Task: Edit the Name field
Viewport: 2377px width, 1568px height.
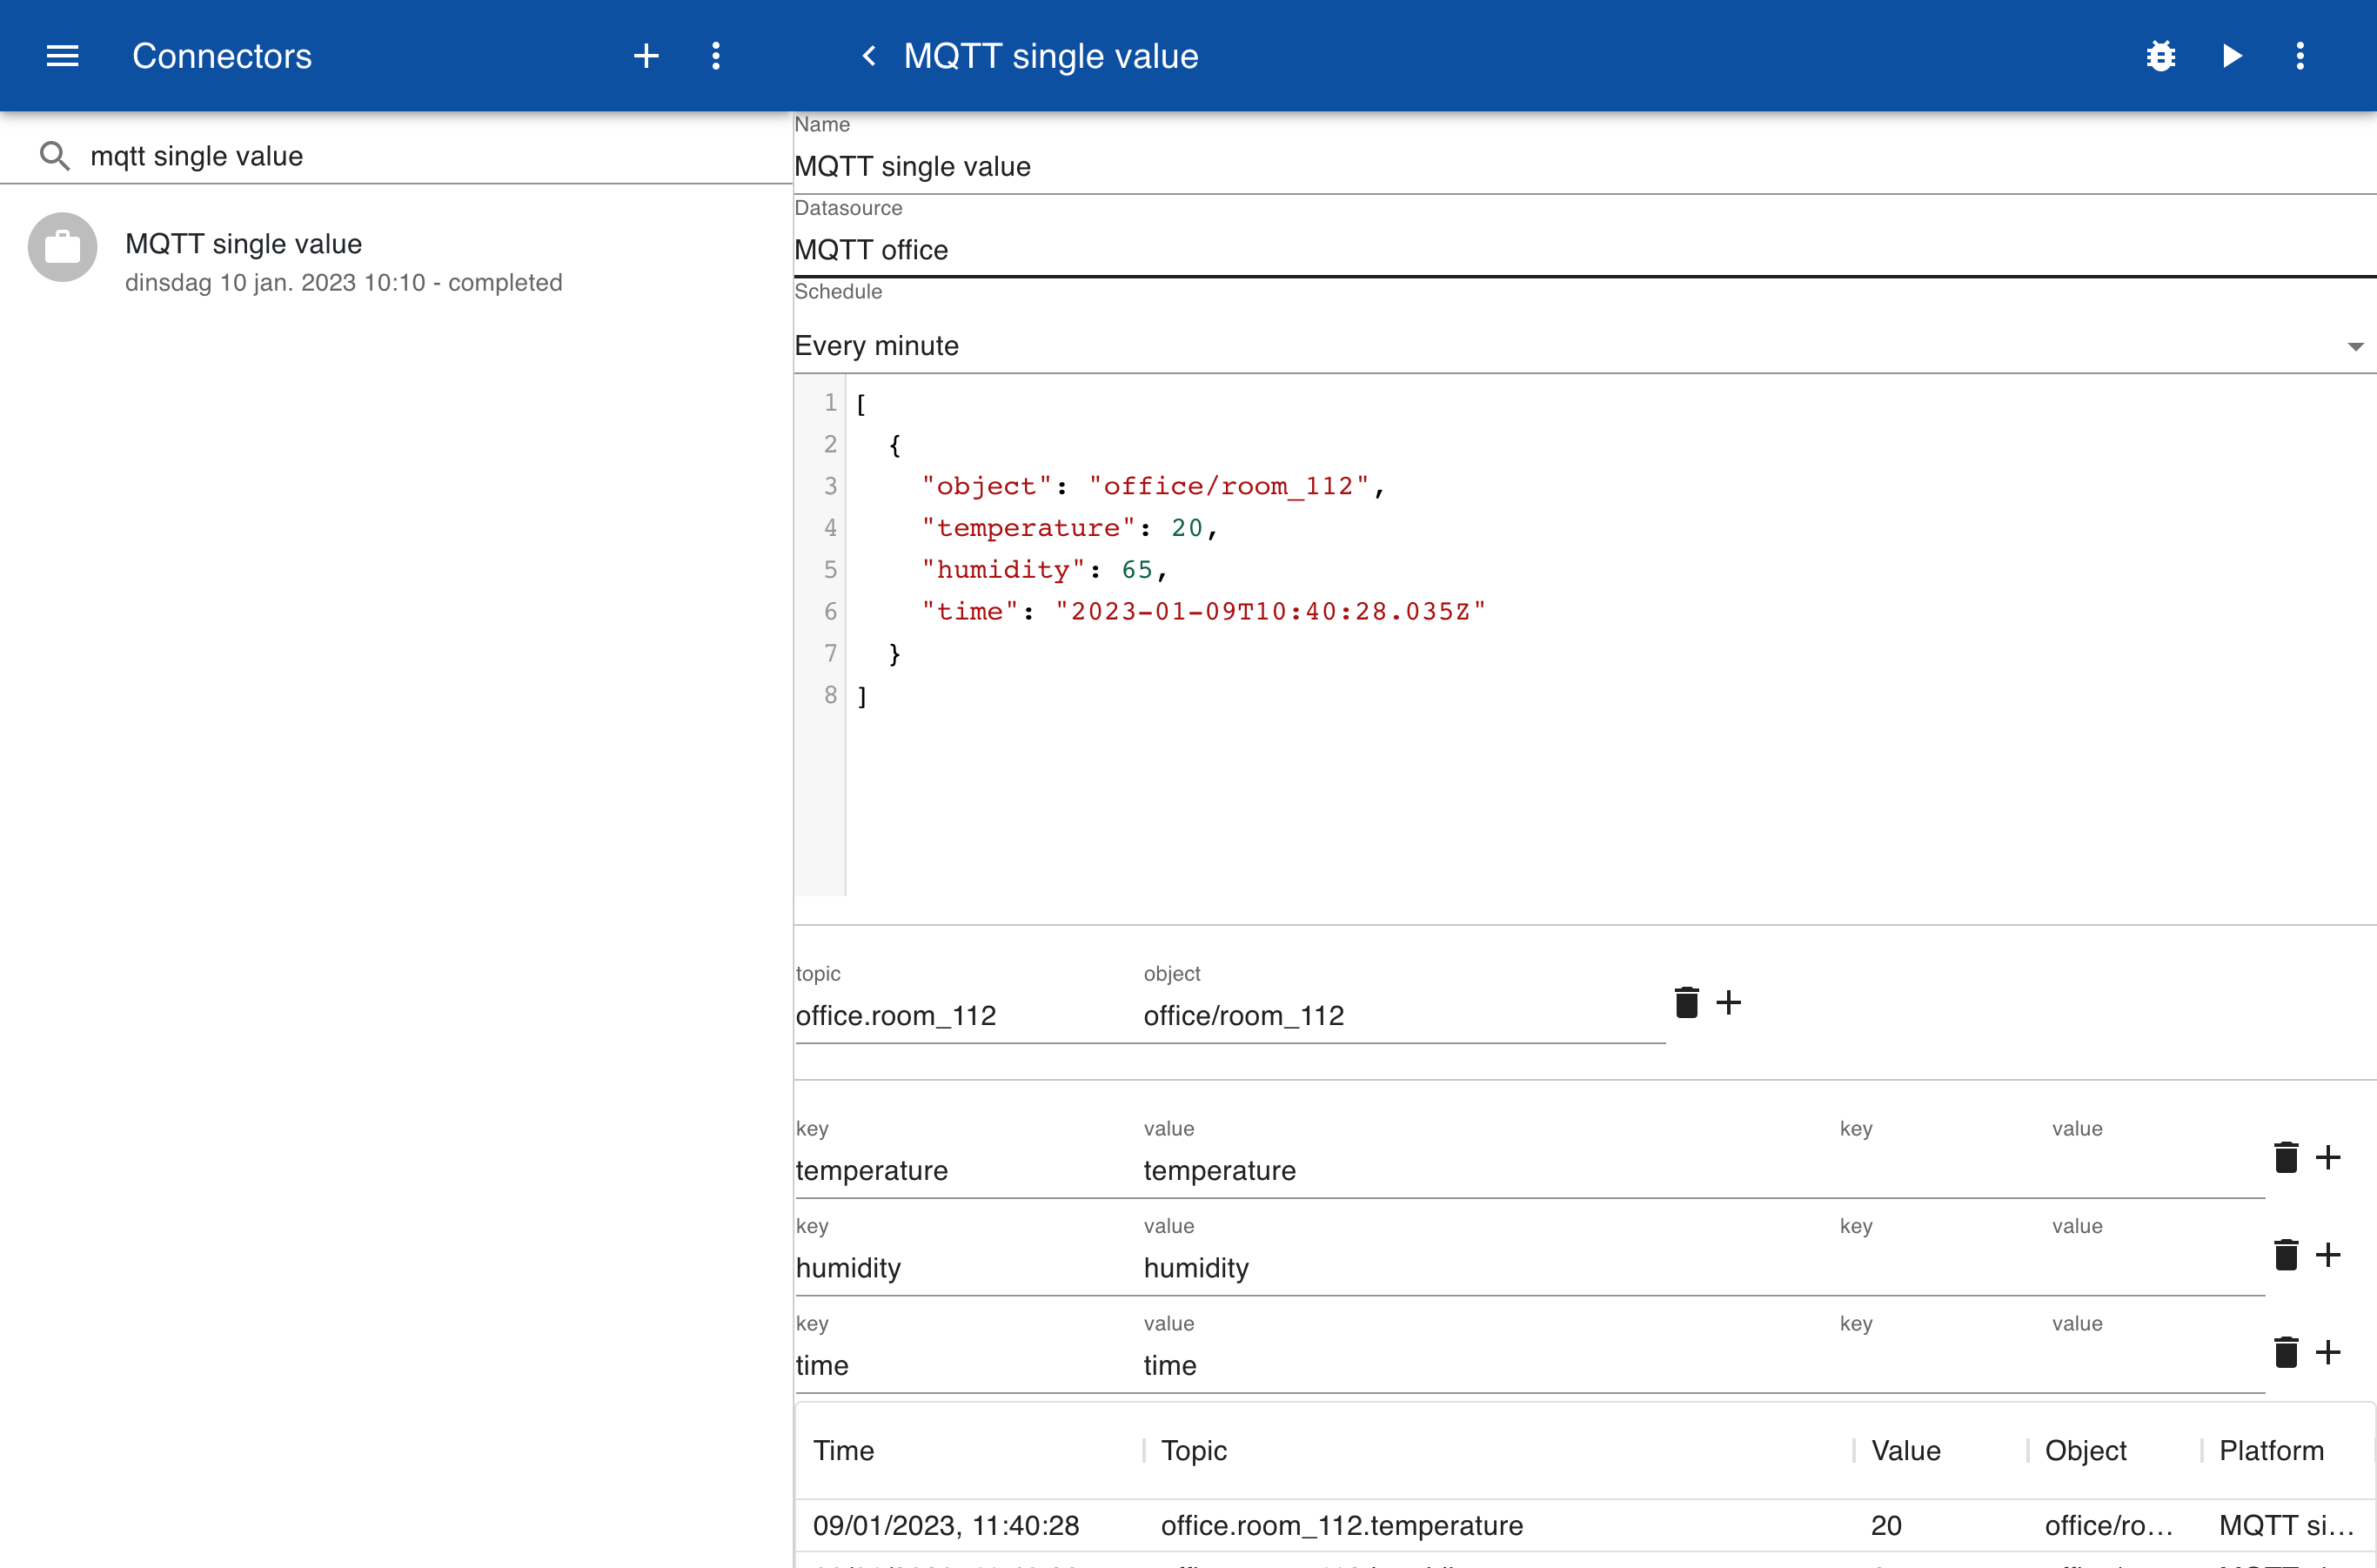Action: point(1584,166)
